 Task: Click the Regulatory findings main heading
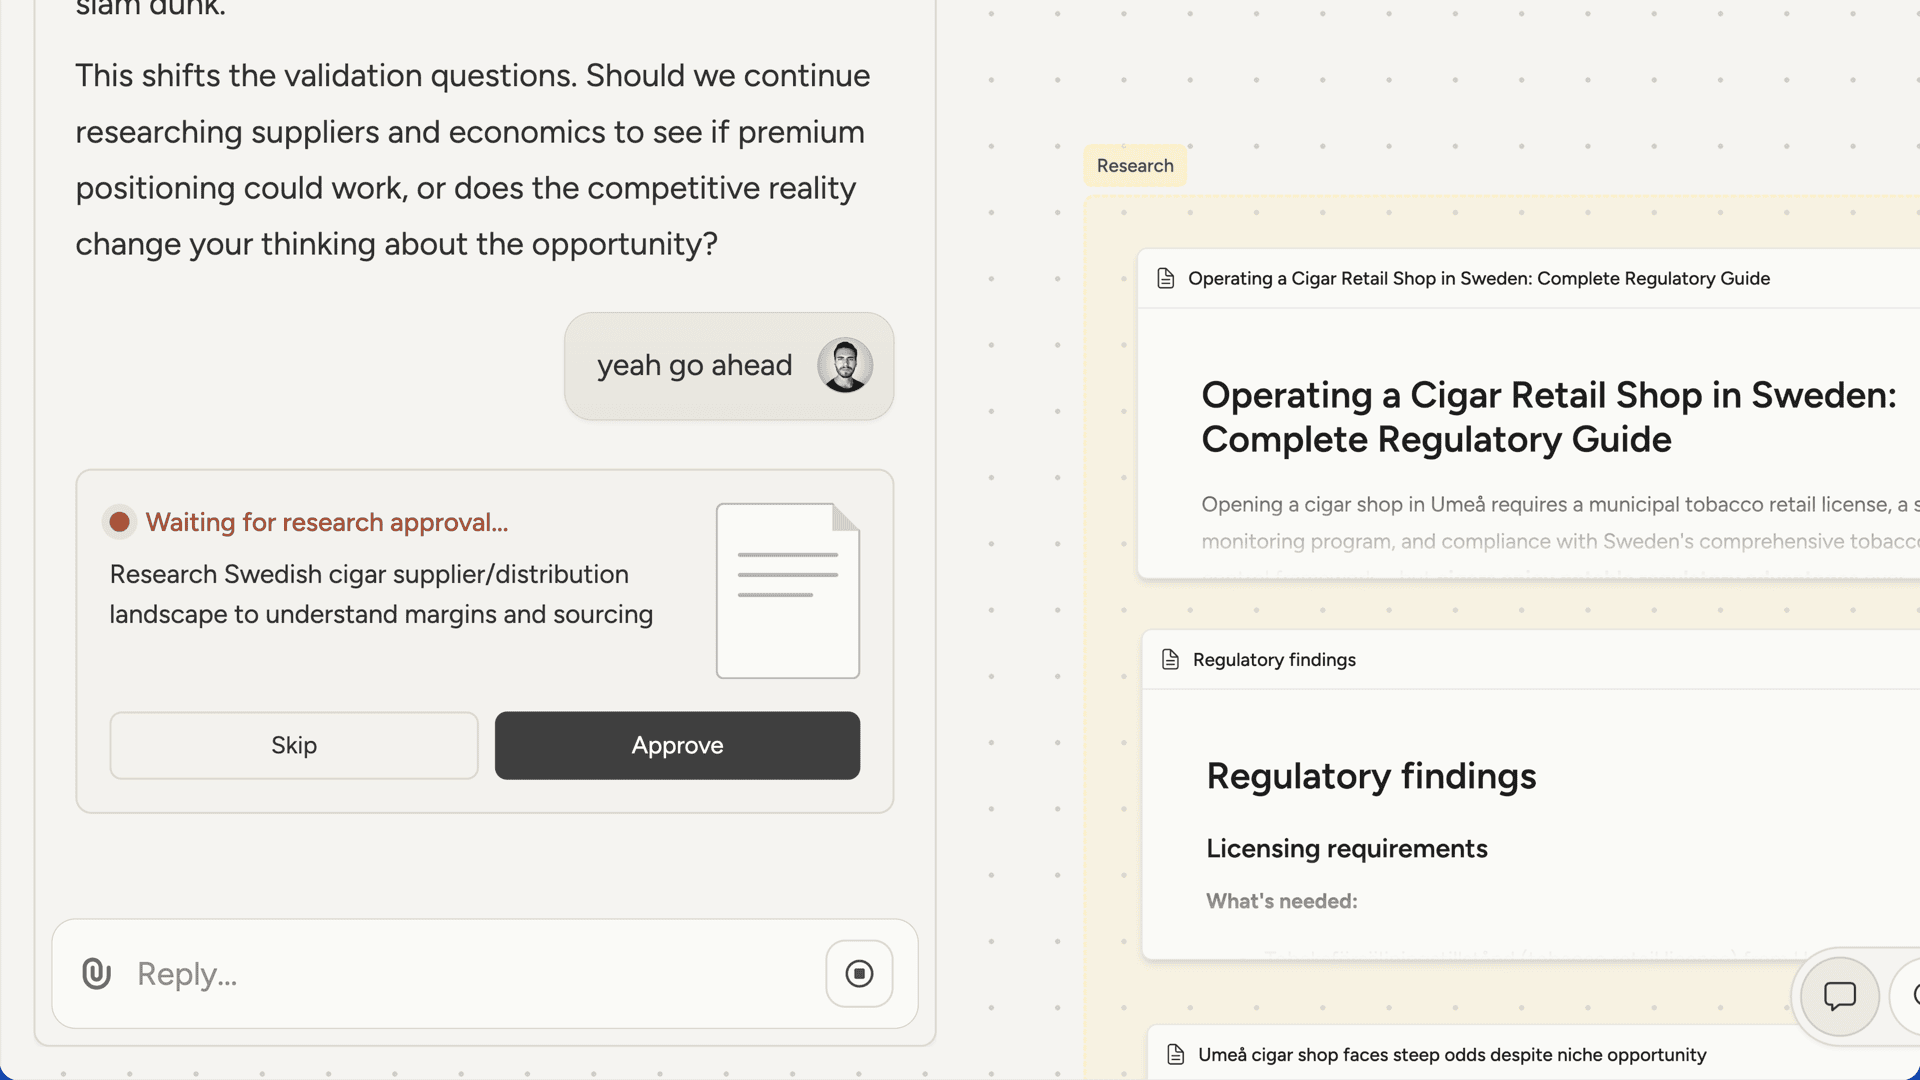[x=1370, y=776]
